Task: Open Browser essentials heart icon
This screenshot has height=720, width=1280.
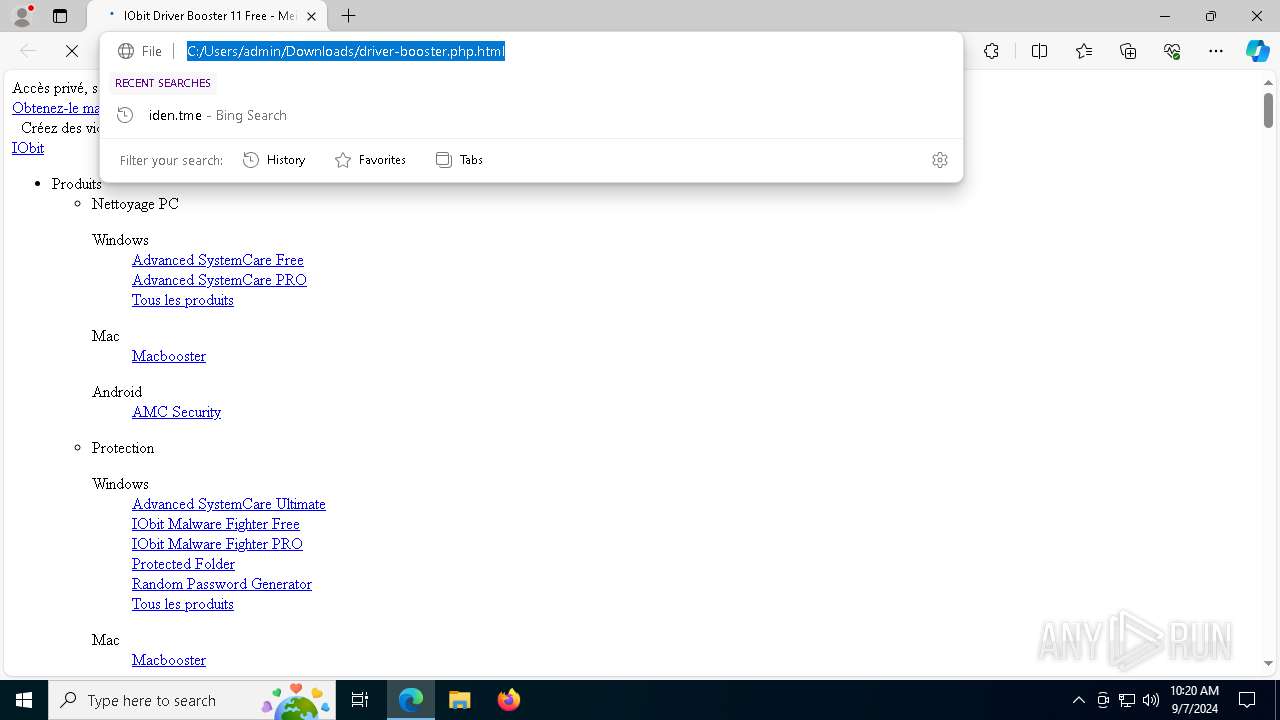Action: click(1172, 51)
